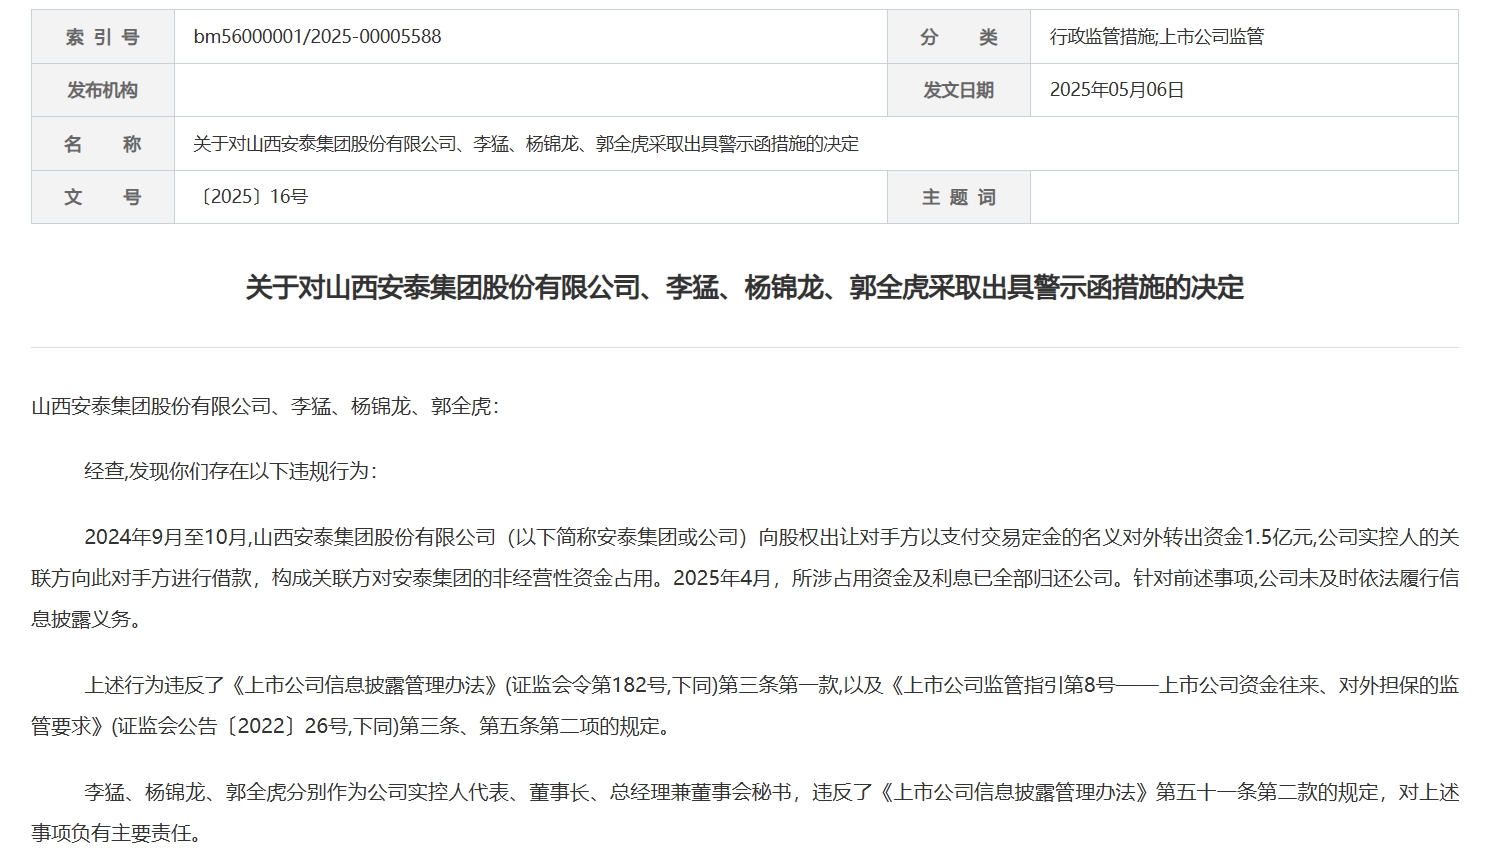
Task: Click the bold page heading about 山西安泰集团
Action: click(745, 288)
